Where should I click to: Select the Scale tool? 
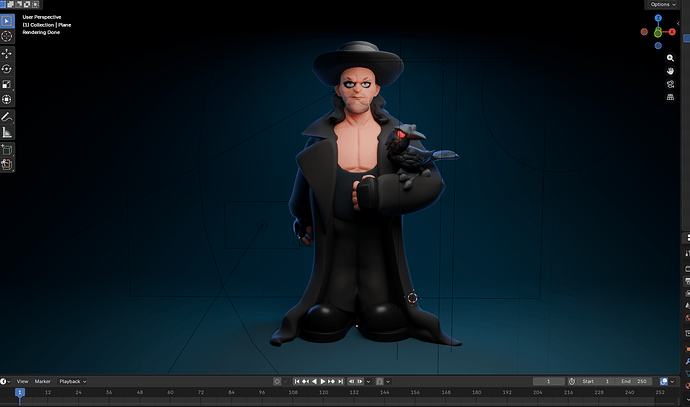[x=7, y=84]
